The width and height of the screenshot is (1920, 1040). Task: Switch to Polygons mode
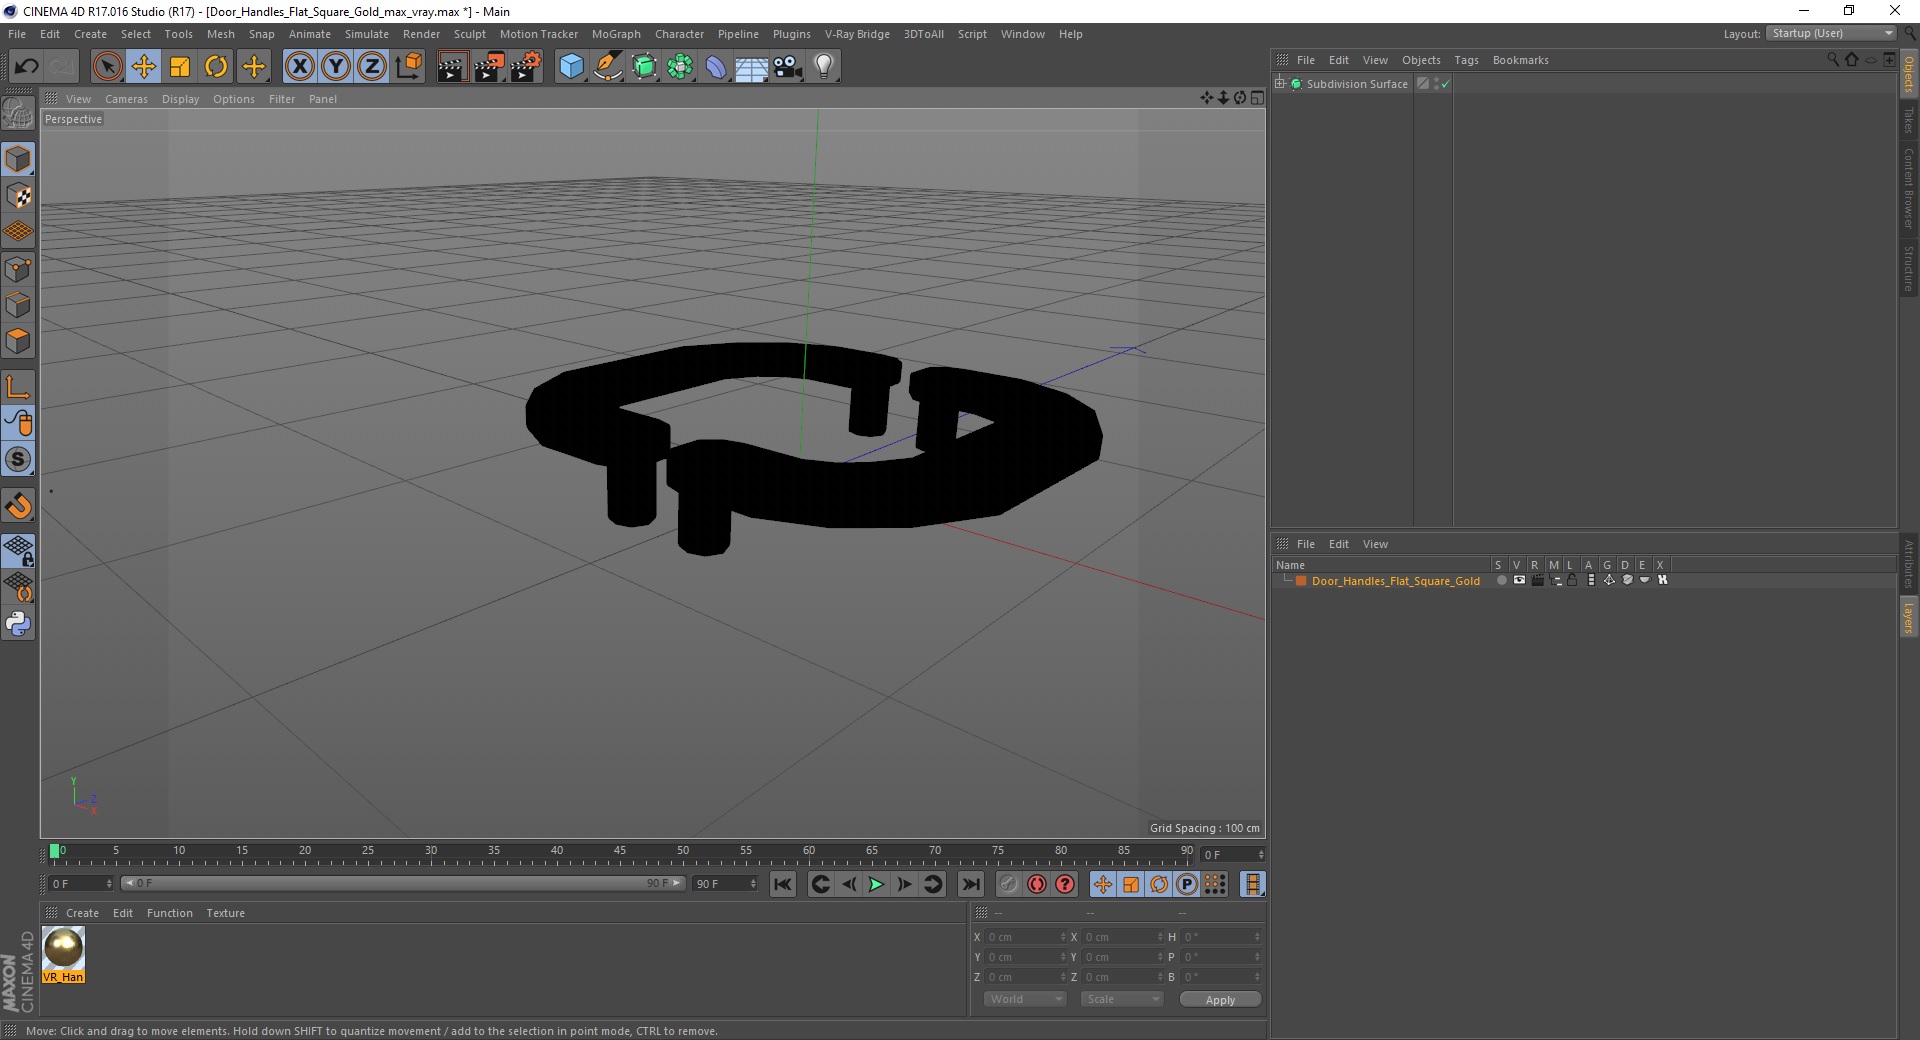point(18,341)
